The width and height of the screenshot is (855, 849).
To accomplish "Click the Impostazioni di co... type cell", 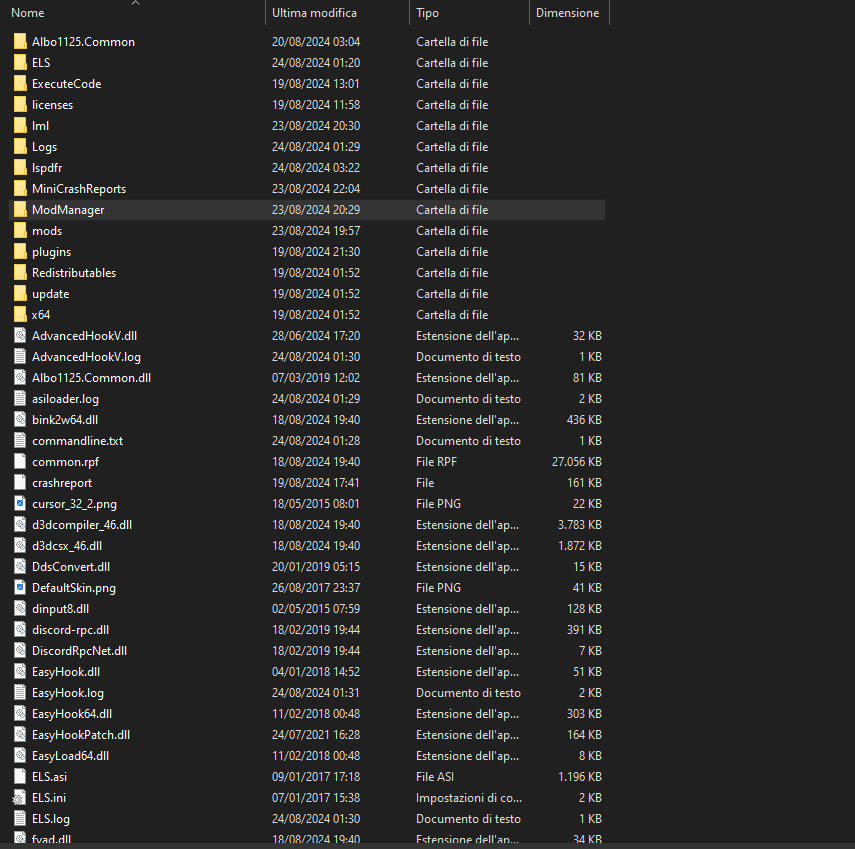I will click(x=469, y=798).
